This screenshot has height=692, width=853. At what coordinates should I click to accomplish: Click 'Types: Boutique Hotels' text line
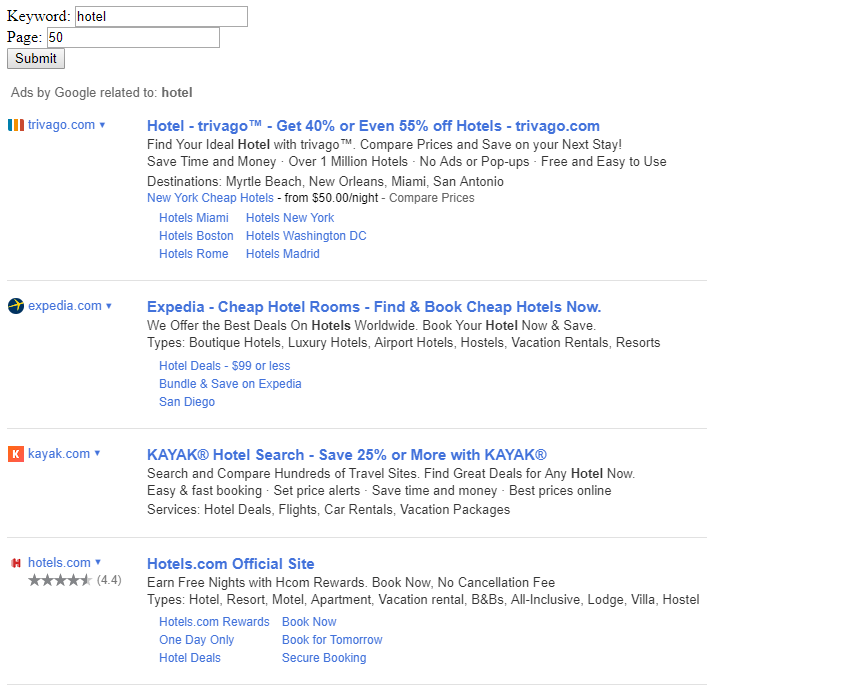(x=404, y=343)
